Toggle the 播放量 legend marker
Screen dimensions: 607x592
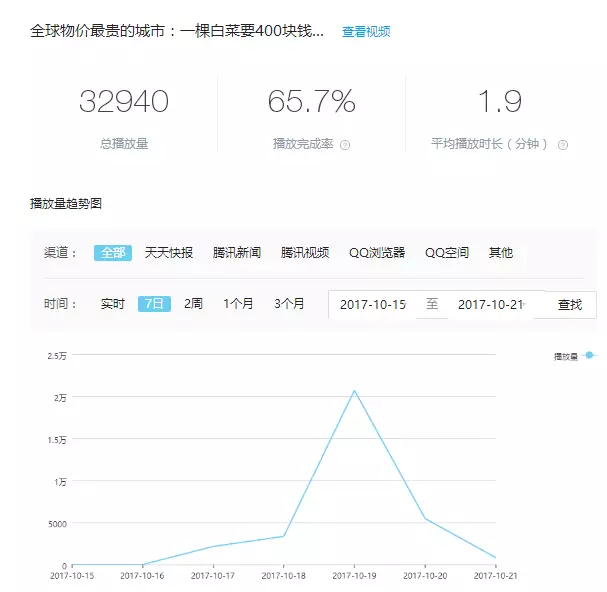[x=589, y=355]
